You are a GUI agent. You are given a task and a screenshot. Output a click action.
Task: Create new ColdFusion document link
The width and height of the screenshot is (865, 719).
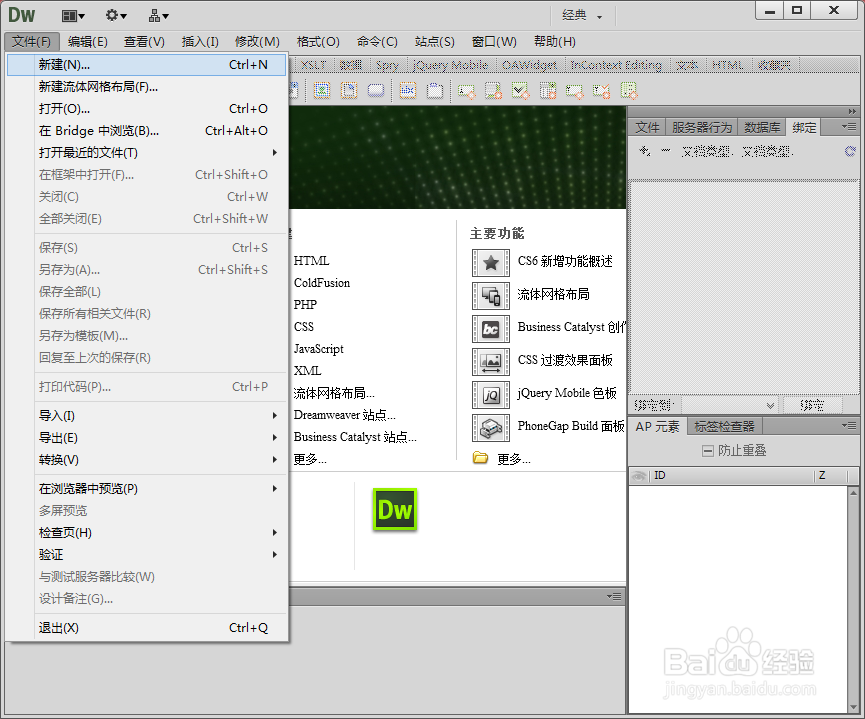click(x=322, y=283)
